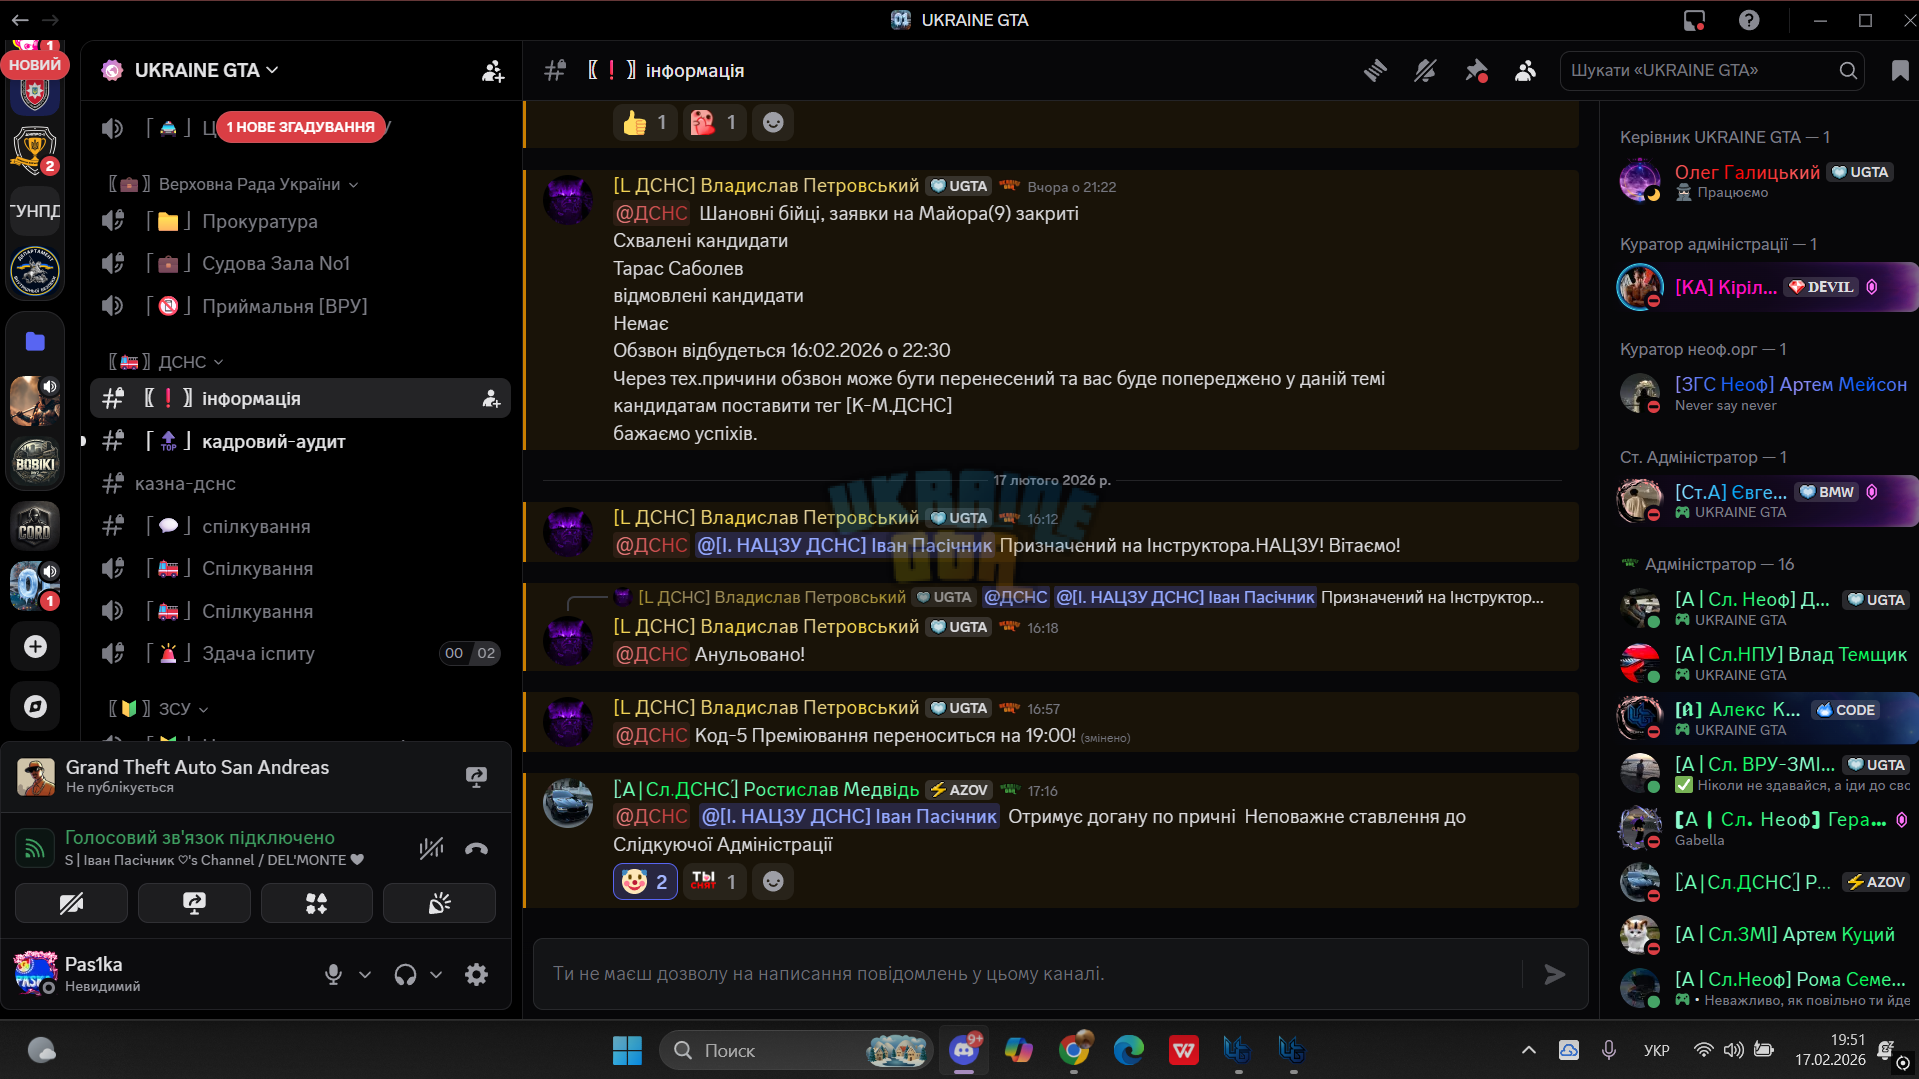Viewport: 1919px width, 1079px height.
Task: Toggle the microphone mute button
Action: click(334, 974)
